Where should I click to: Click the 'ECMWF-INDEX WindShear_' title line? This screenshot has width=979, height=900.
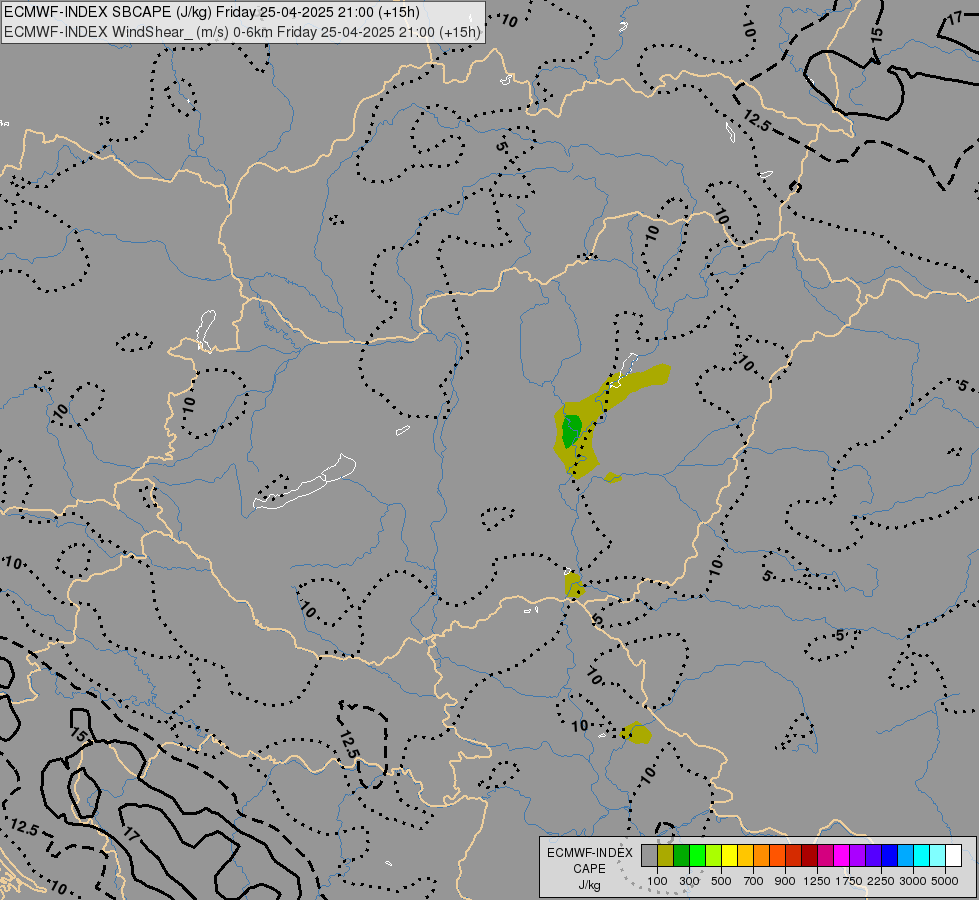242,32
